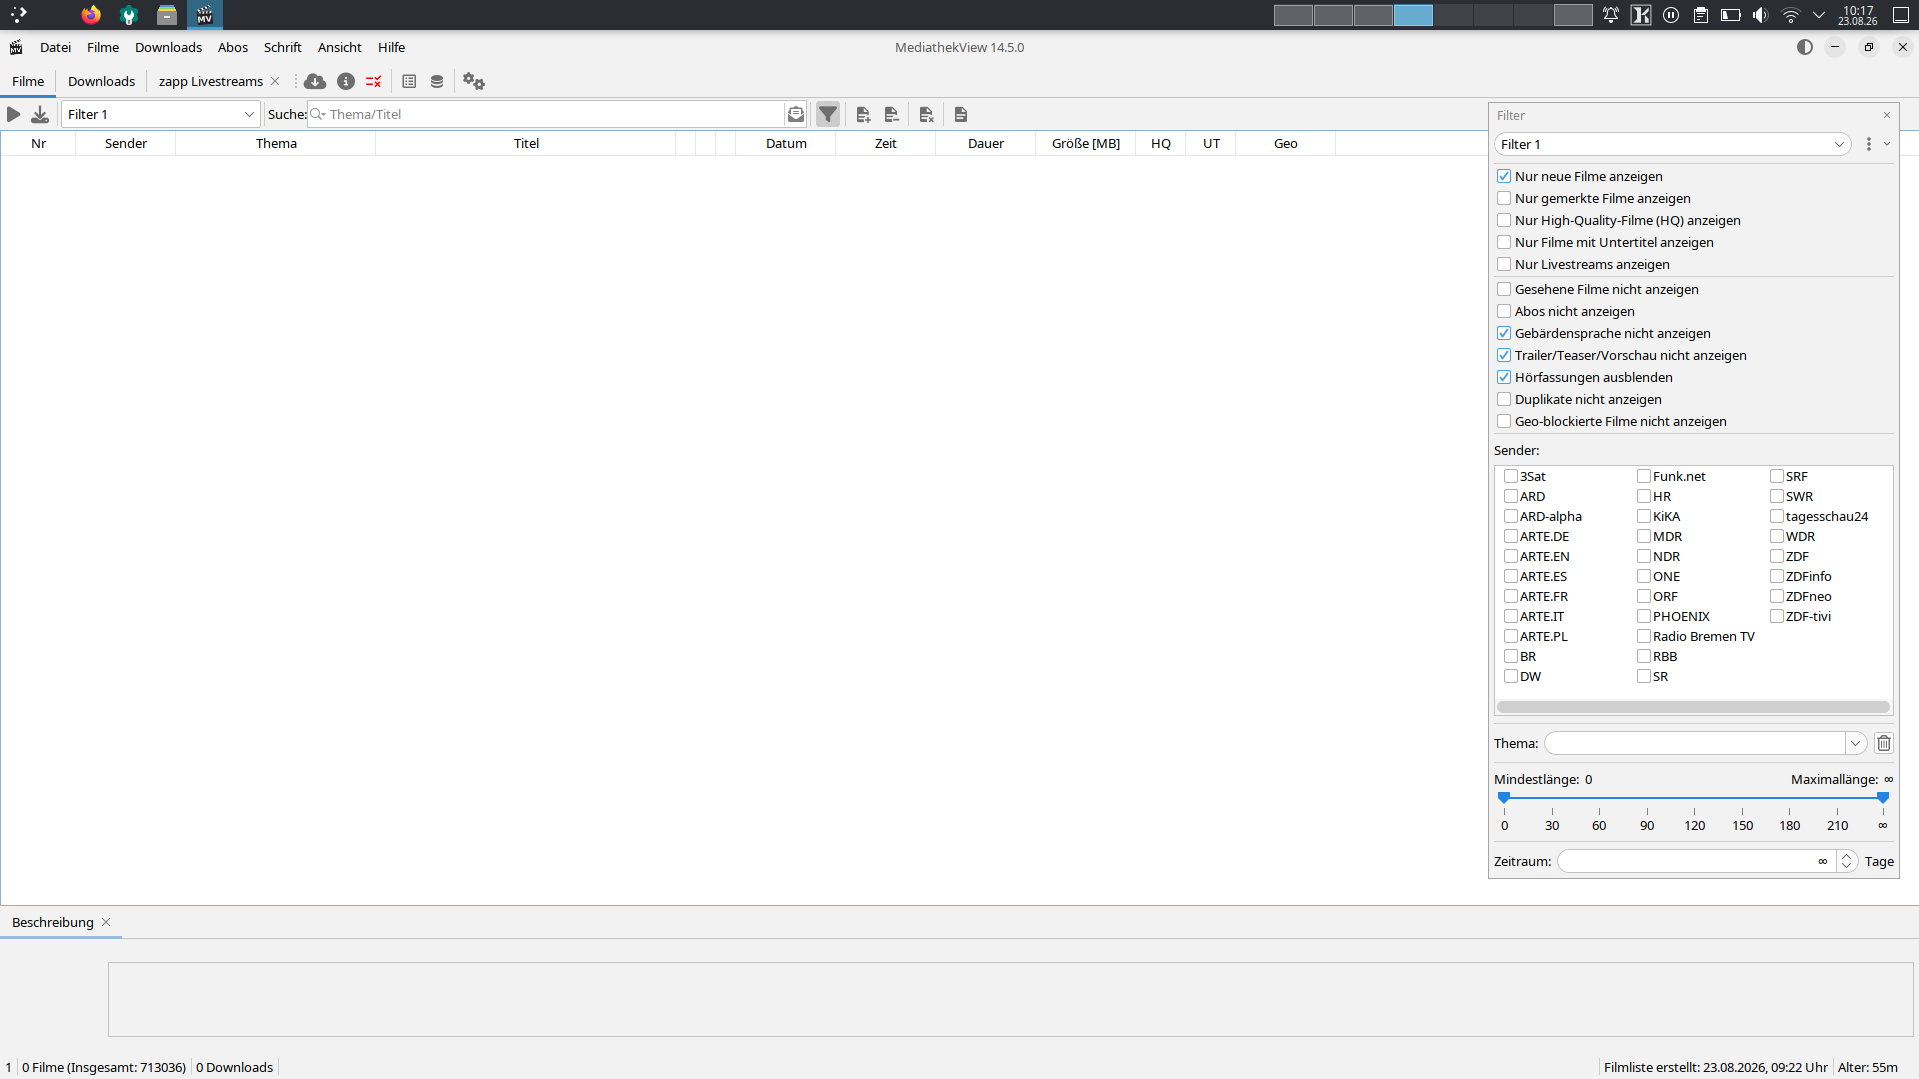Expand hidden system tray icons chevron
The image size is (1919, 1079).
pos(1819,15)
